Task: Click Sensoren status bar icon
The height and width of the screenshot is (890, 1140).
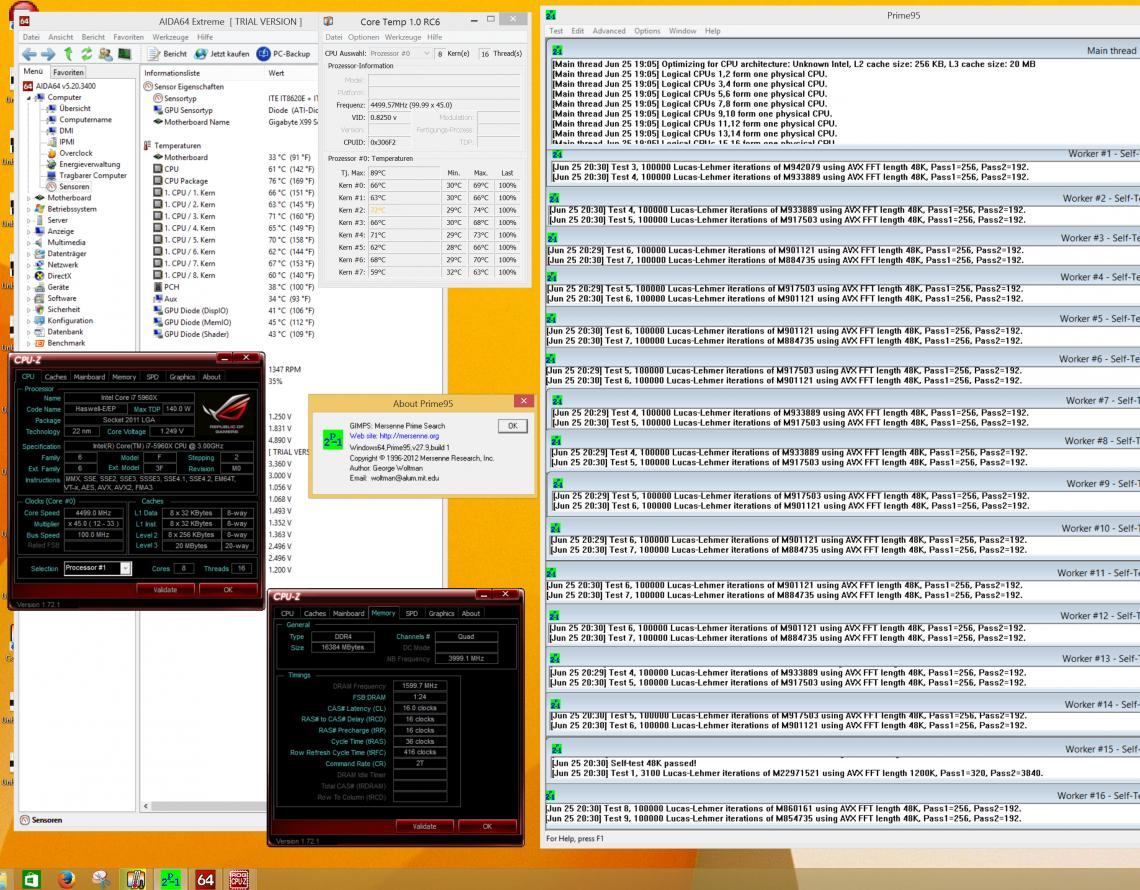Action: pos(25,820)
